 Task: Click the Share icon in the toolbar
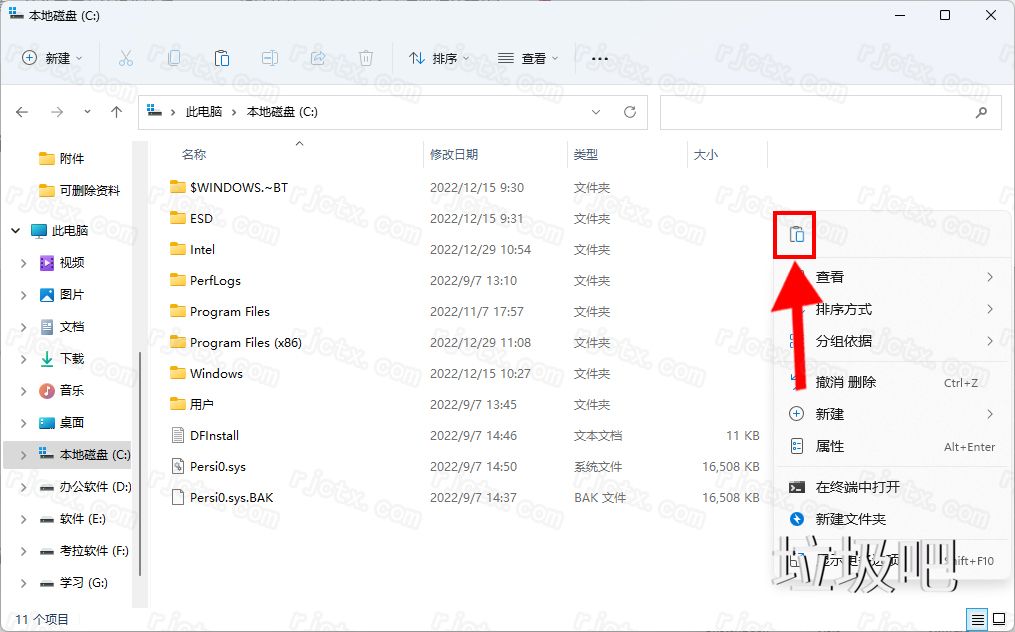click(x=318, y=58)
